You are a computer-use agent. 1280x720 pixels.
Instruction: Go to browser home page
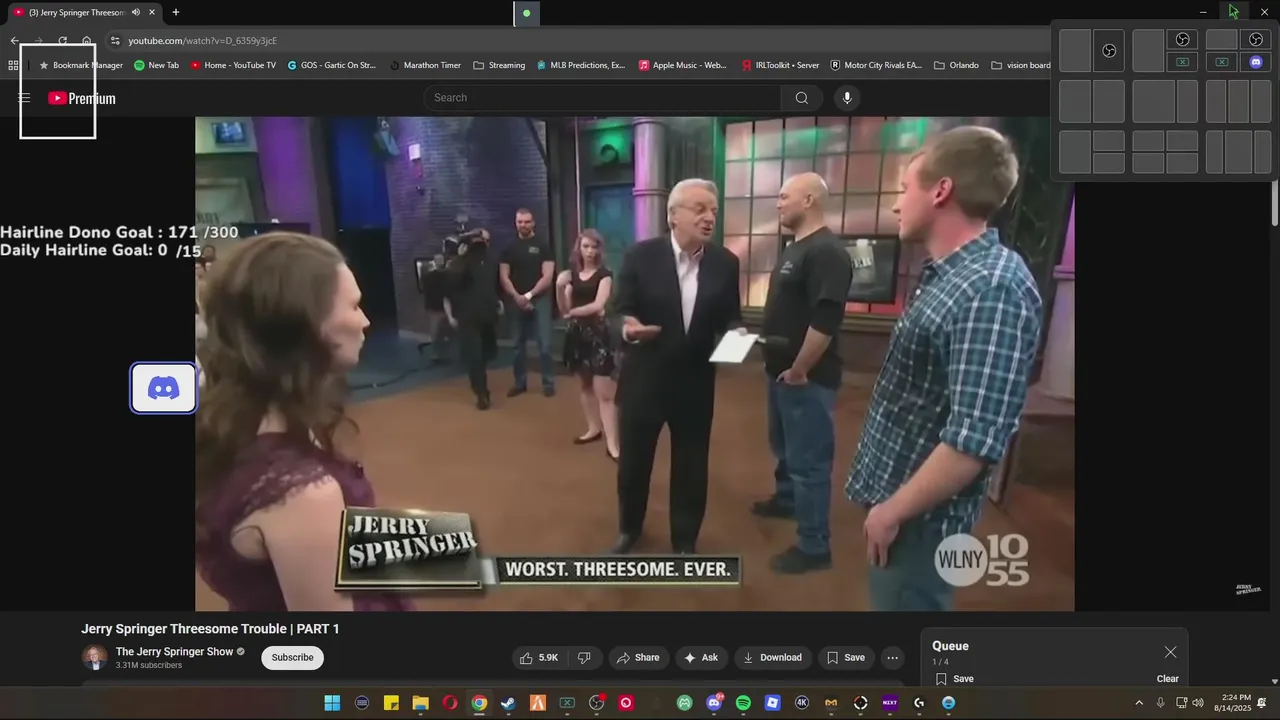coord(87,41)
